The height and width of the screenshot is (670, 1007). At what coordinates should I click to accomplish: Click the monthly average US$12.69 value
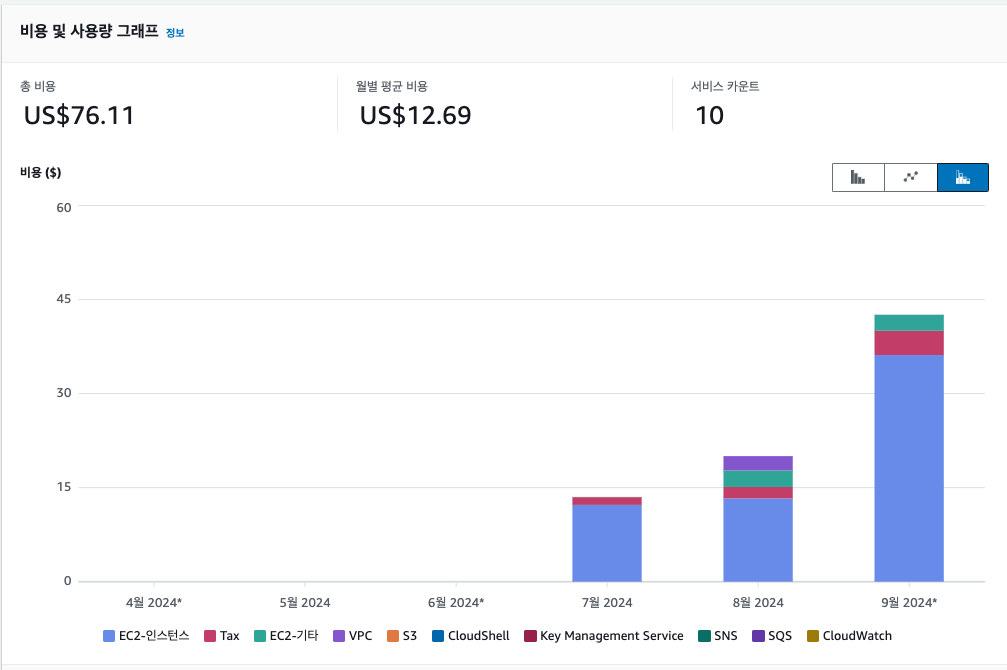tap(416, 116)
